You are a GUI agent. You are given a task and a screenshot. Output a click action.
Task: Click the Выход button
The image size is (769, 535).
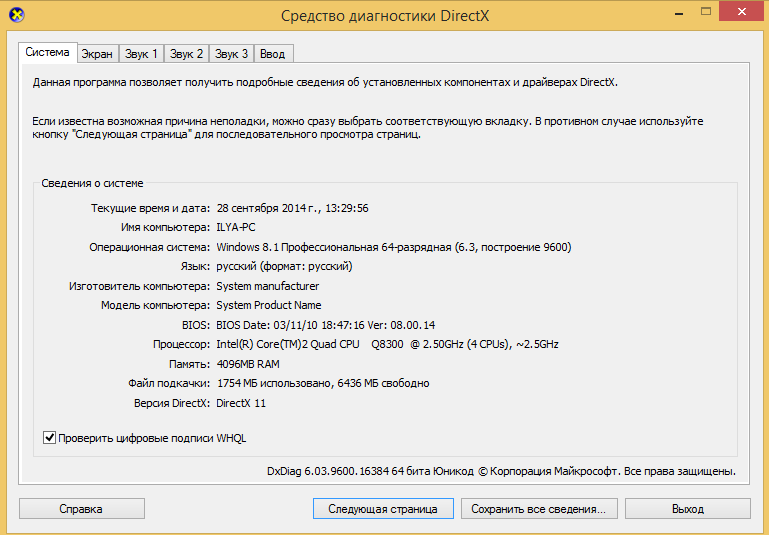pyautogui.click(x=688, y=509)
